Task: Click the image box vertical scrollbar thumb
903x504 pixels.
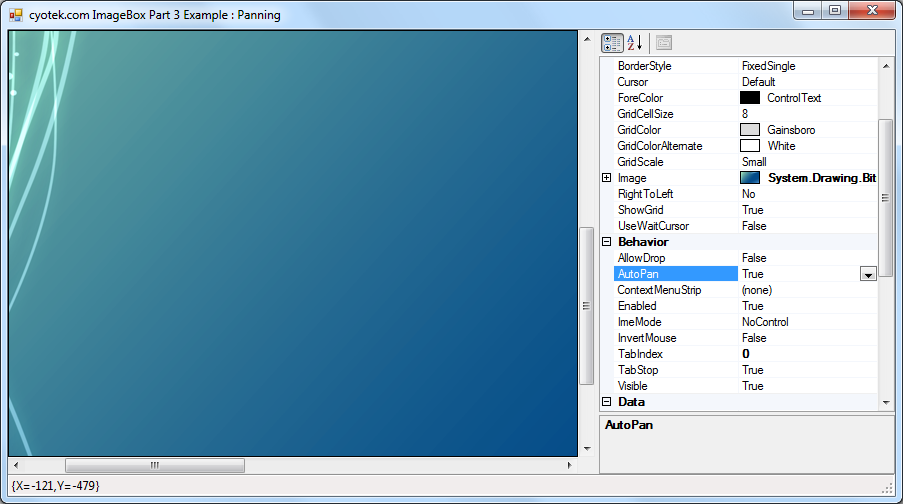Action: (587, 306)
